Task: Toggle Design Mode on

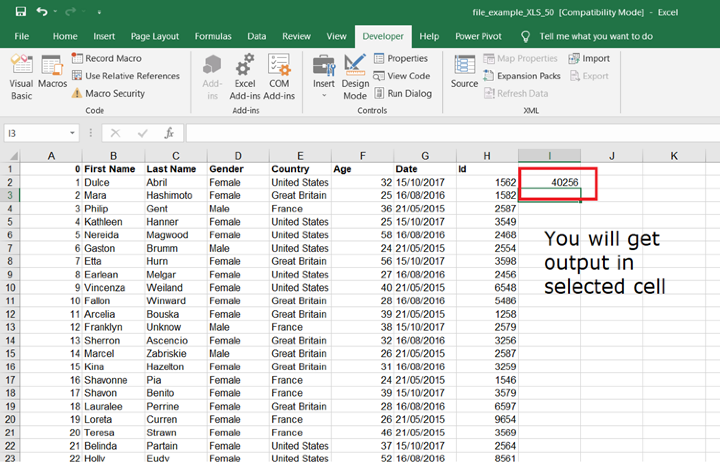Action: tap(355, 75)
